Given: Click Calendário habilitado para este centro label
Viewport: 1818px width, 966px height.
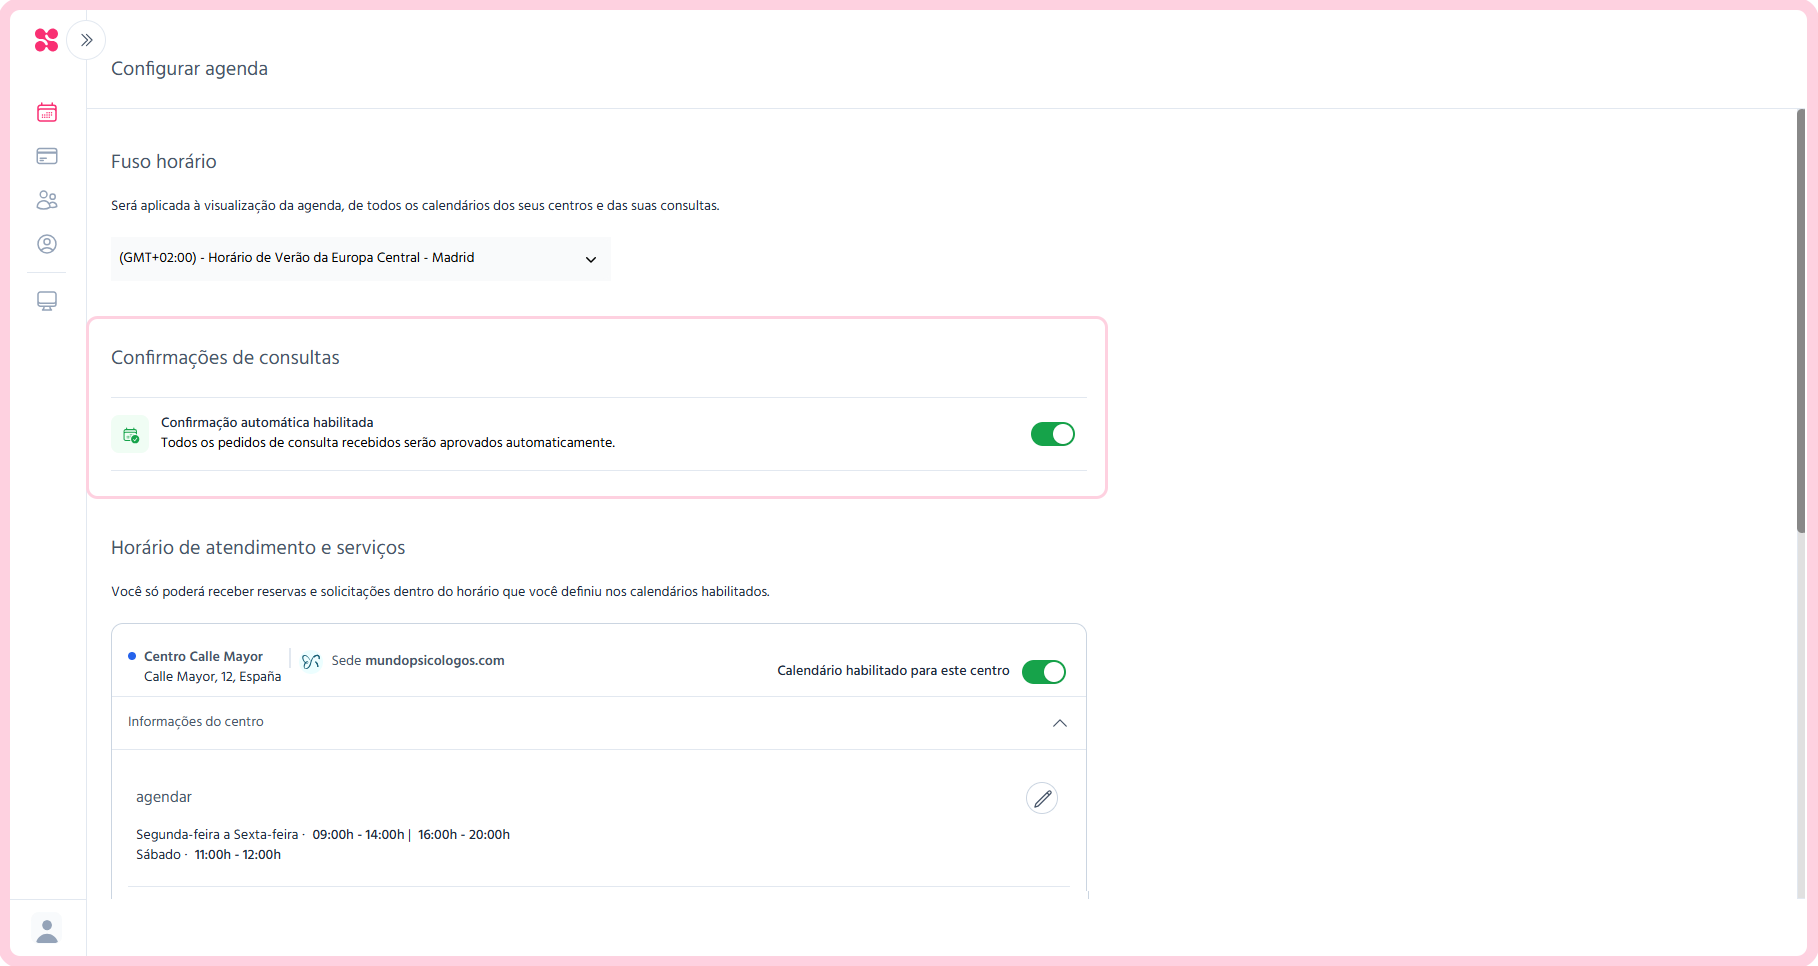Looking at the screenshot, I should coord(893,671).
